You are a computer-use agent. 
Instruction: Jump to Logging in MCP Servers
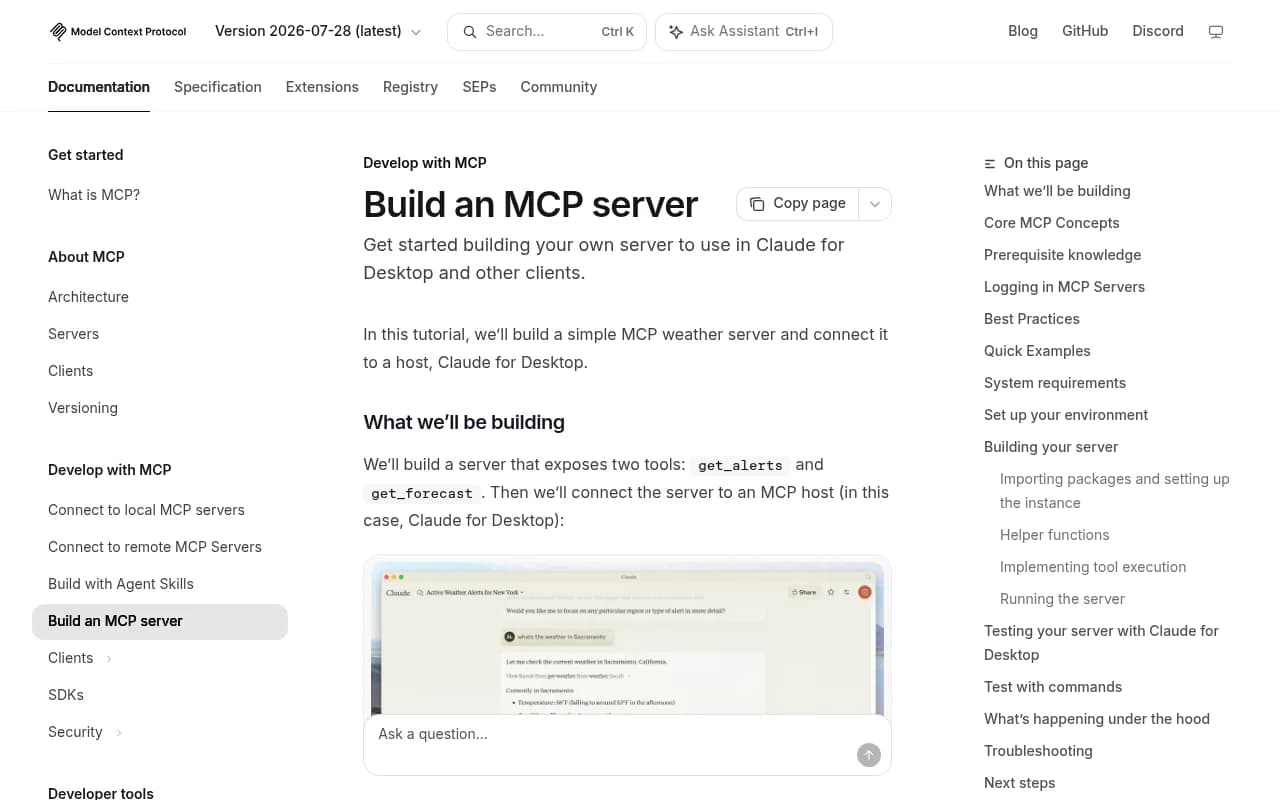(1064, 287)
